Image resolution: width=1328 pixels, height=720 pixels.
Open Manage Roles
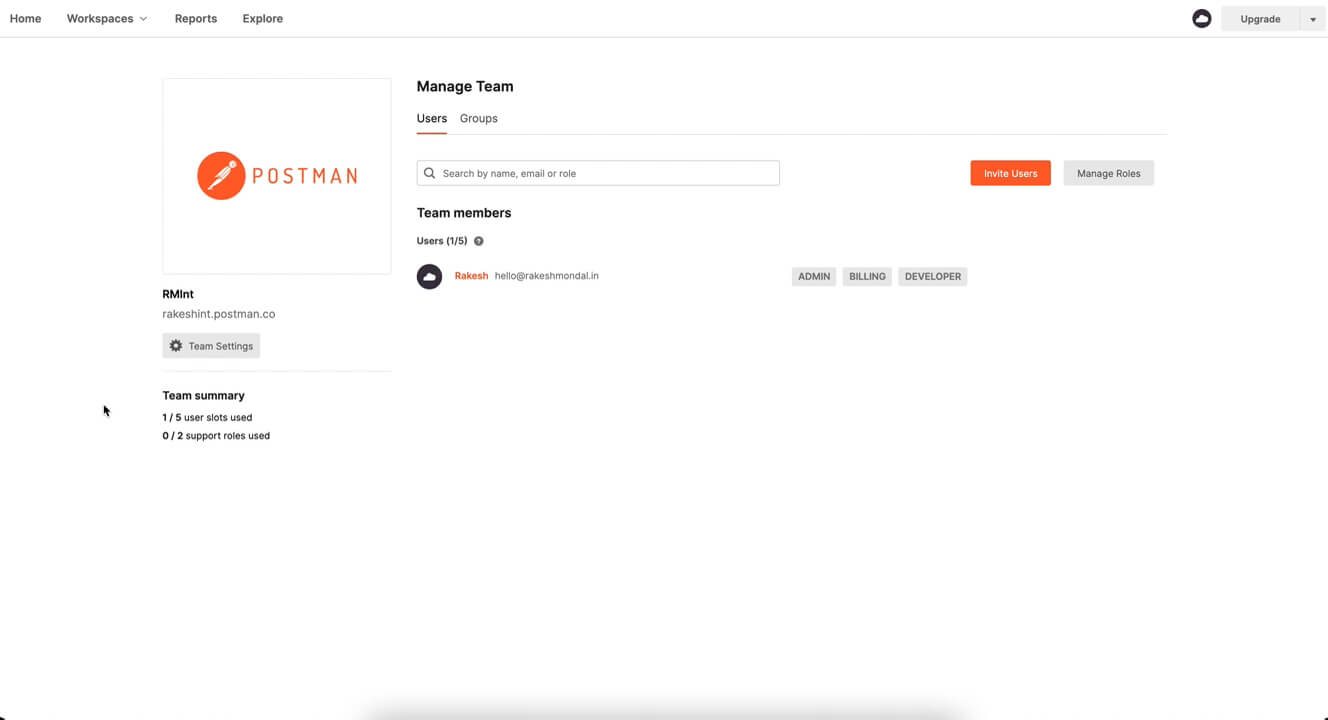[1108, 172]
